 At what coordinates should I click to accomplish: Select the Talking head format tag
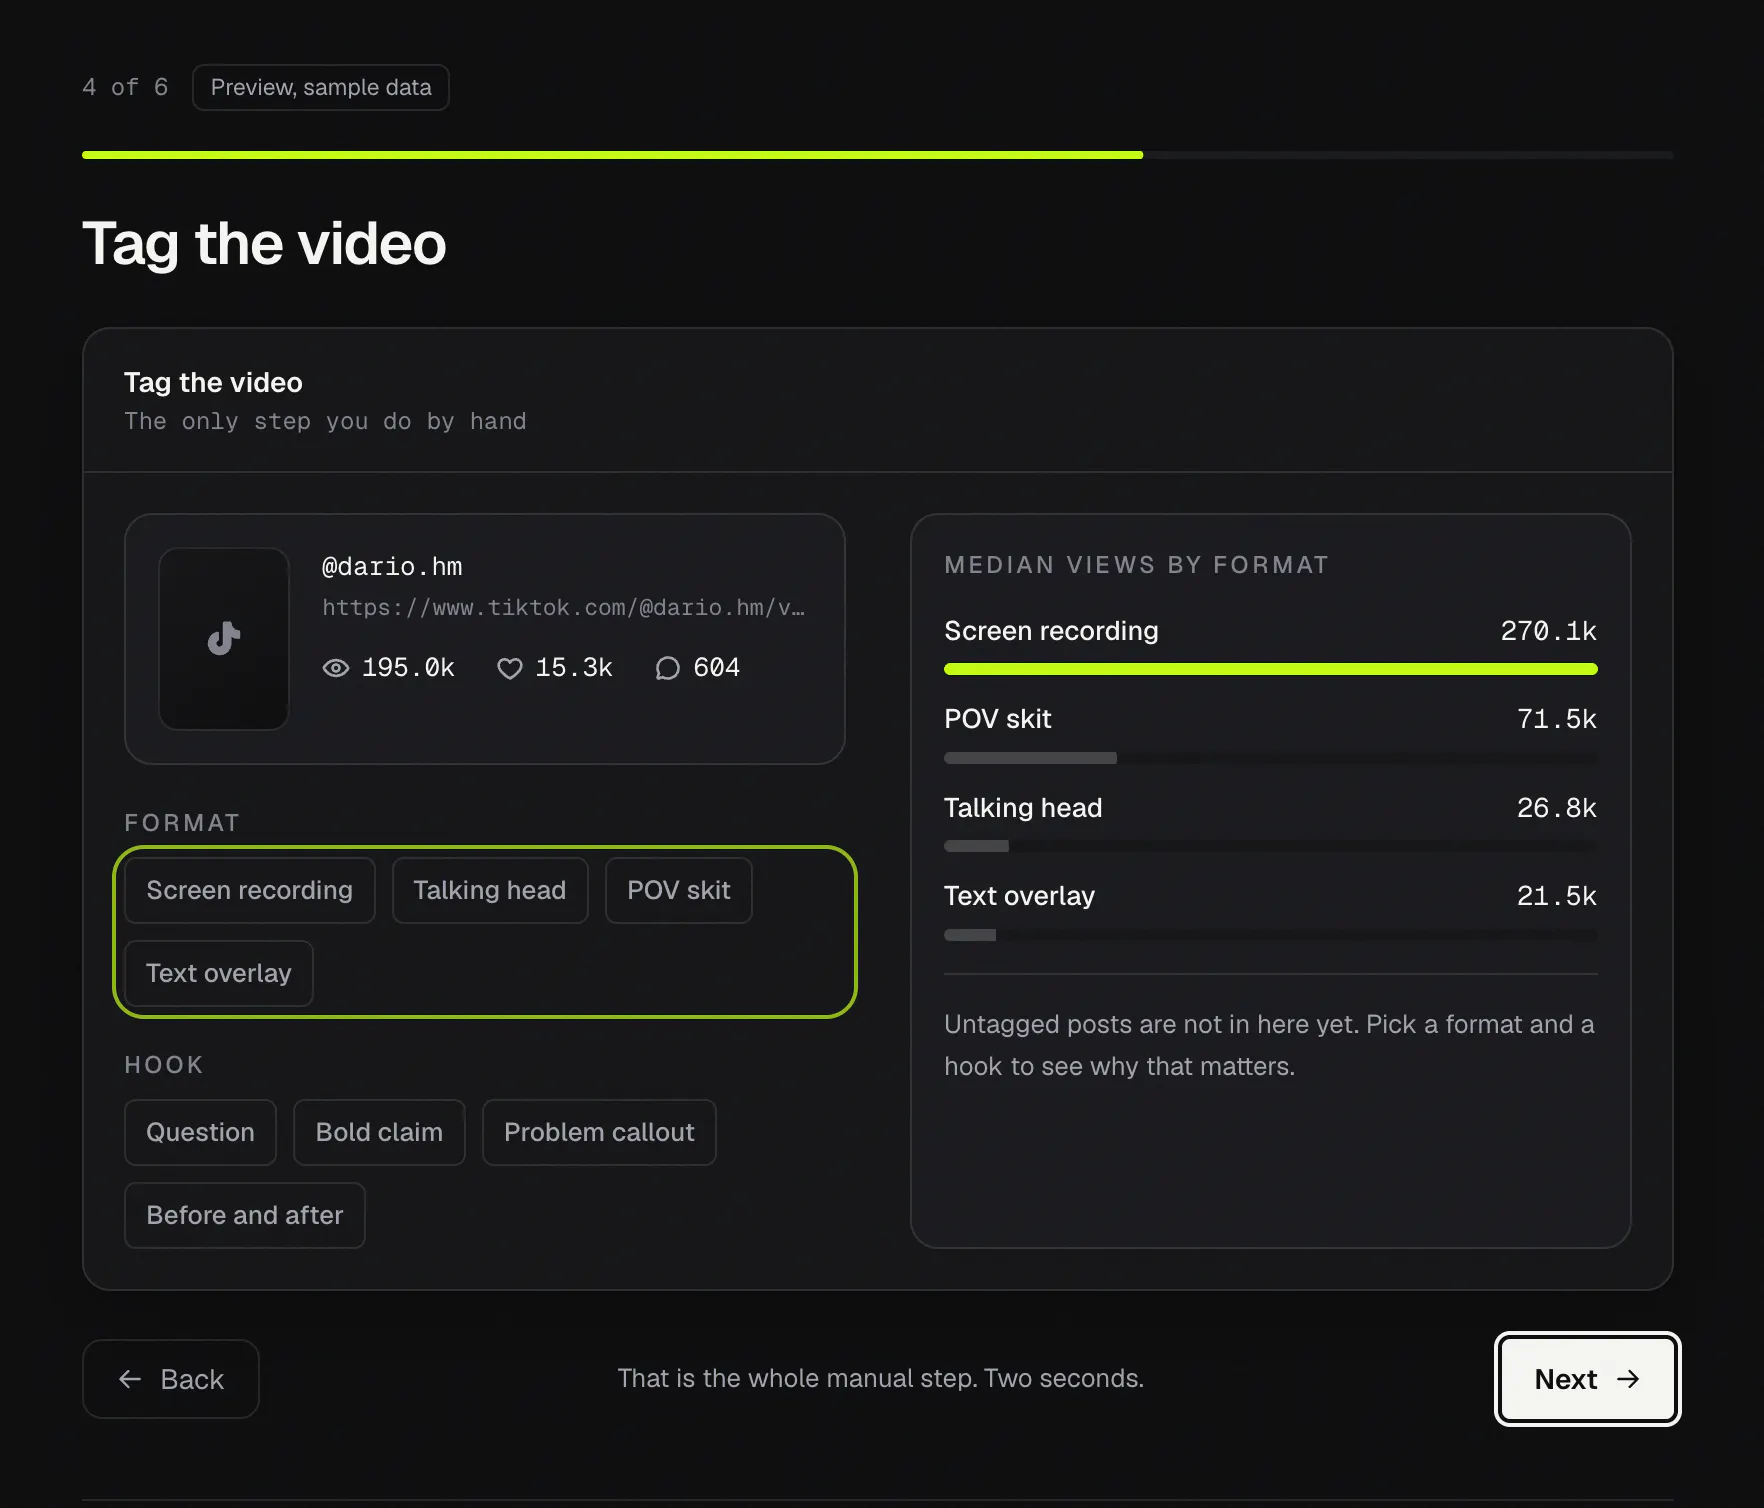(x=490, y=890)
